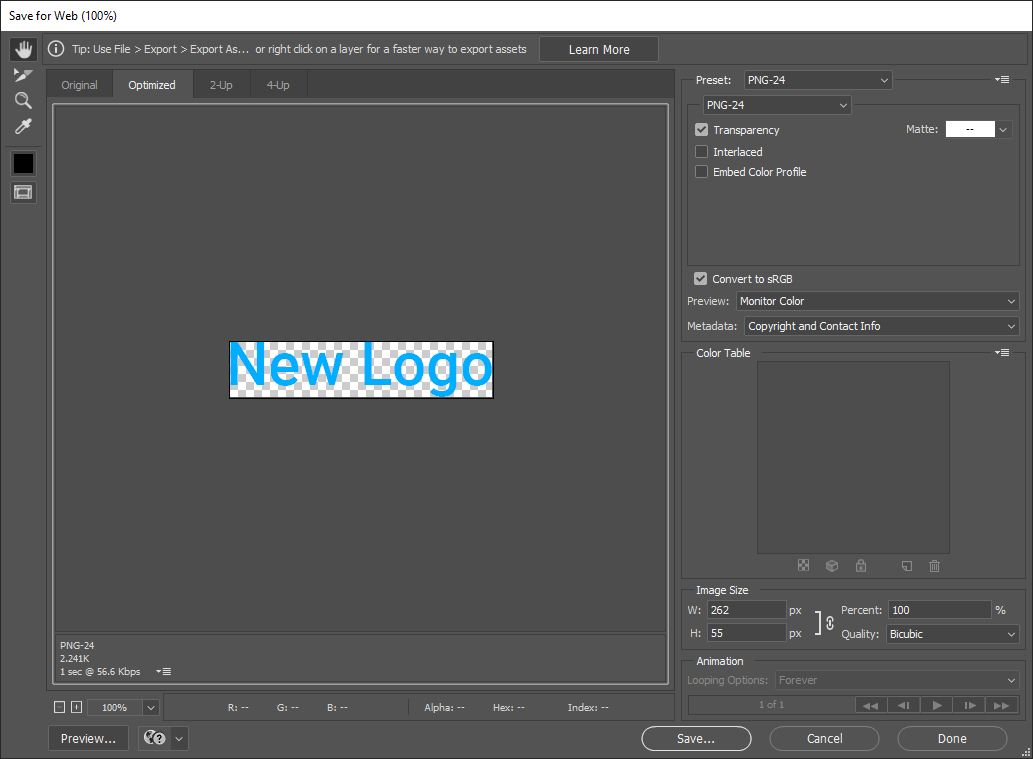Viewport: 1033px width, 759px height.
Task: Click the Done button
Action: click(952, 739)
